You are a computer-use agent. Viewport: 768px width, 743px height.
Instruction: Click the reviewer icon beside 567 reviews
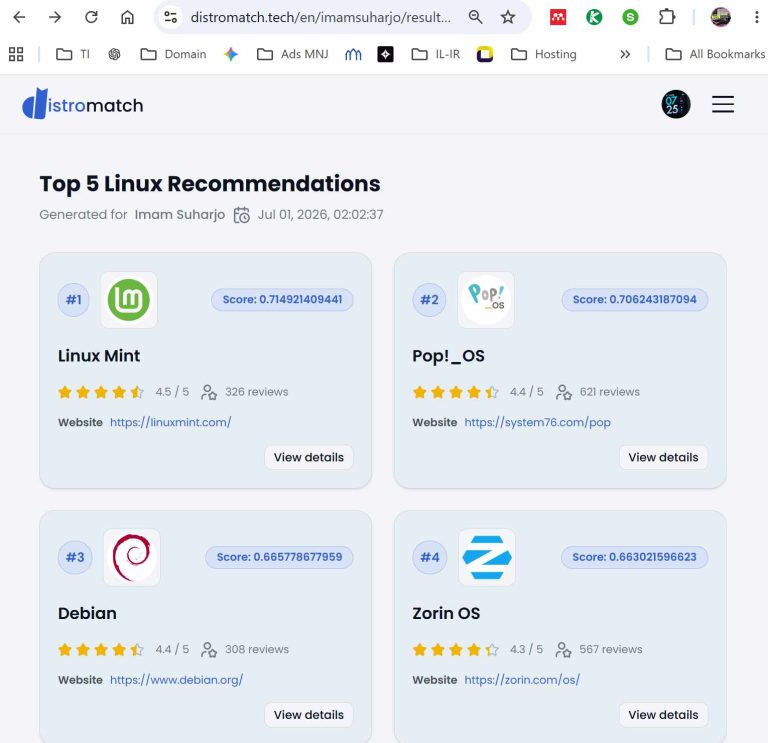point(563,649)
